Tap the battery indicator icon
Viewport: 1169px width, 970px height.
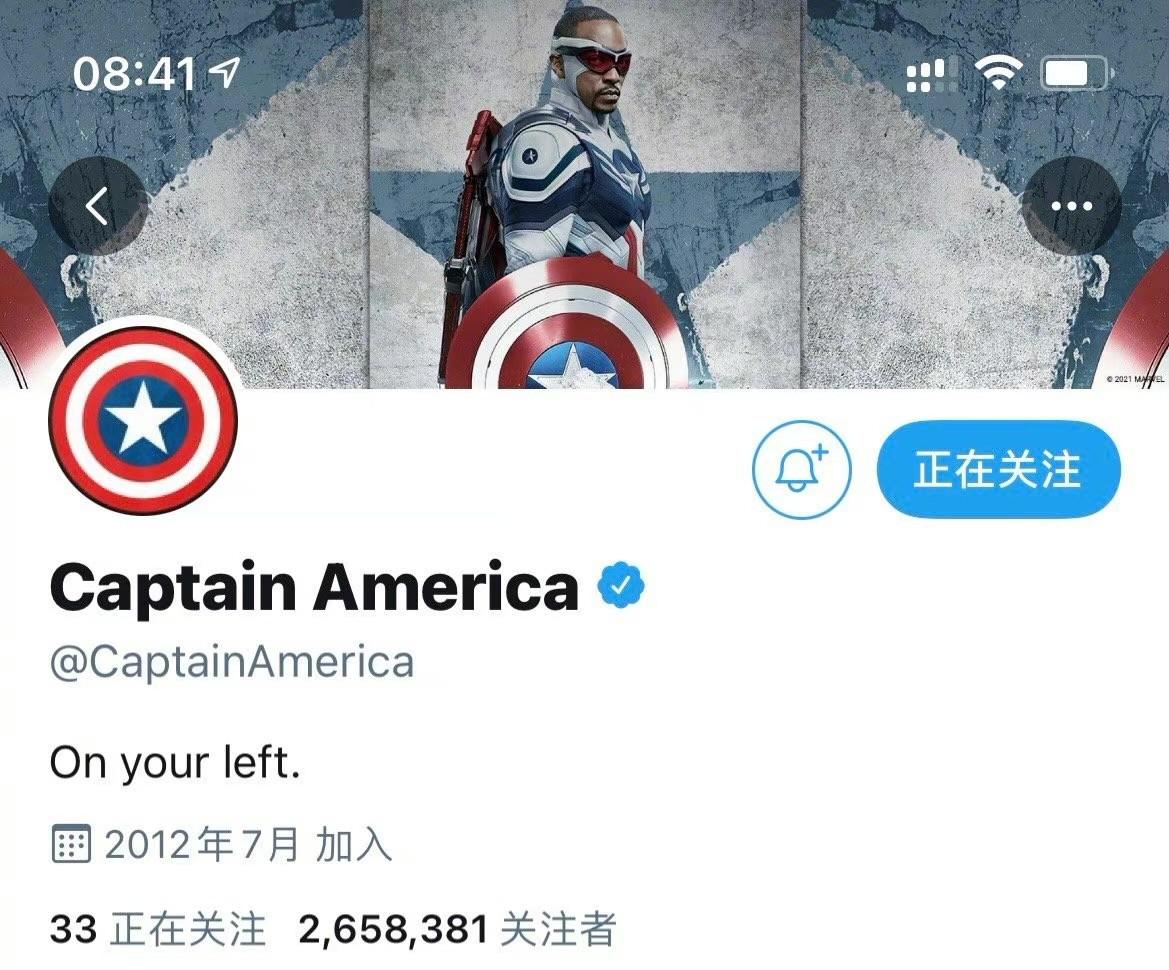pyautogui.click(x=1077, y=74)
